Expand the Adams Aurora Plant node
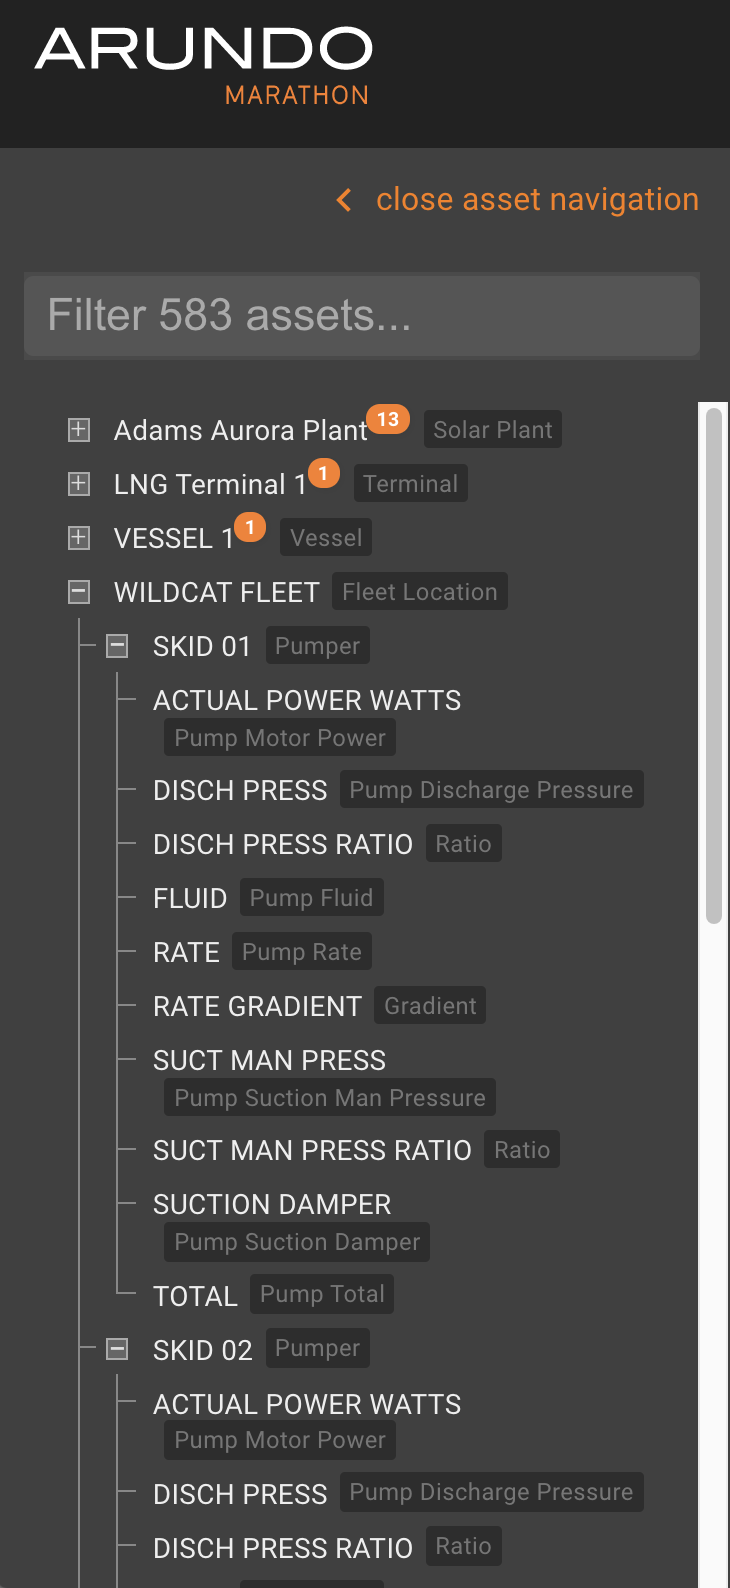 78,430
